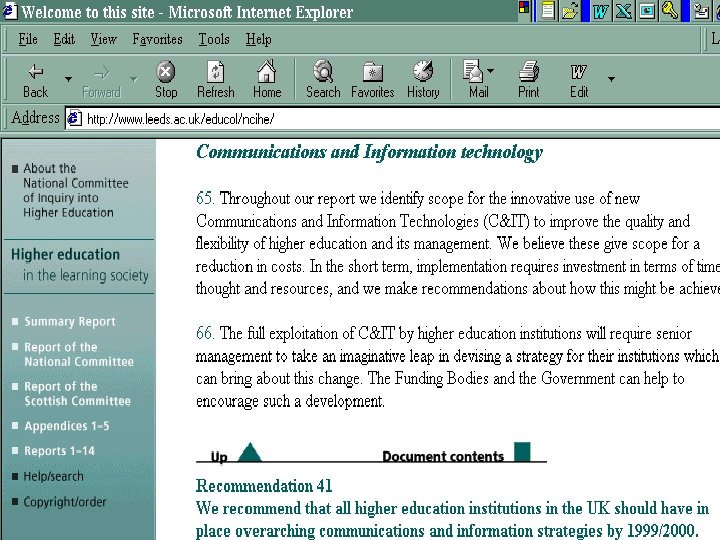720x540 pixels.
Task: Open the Help/search link
Action: pyautogui.click(x=54, y=476)
